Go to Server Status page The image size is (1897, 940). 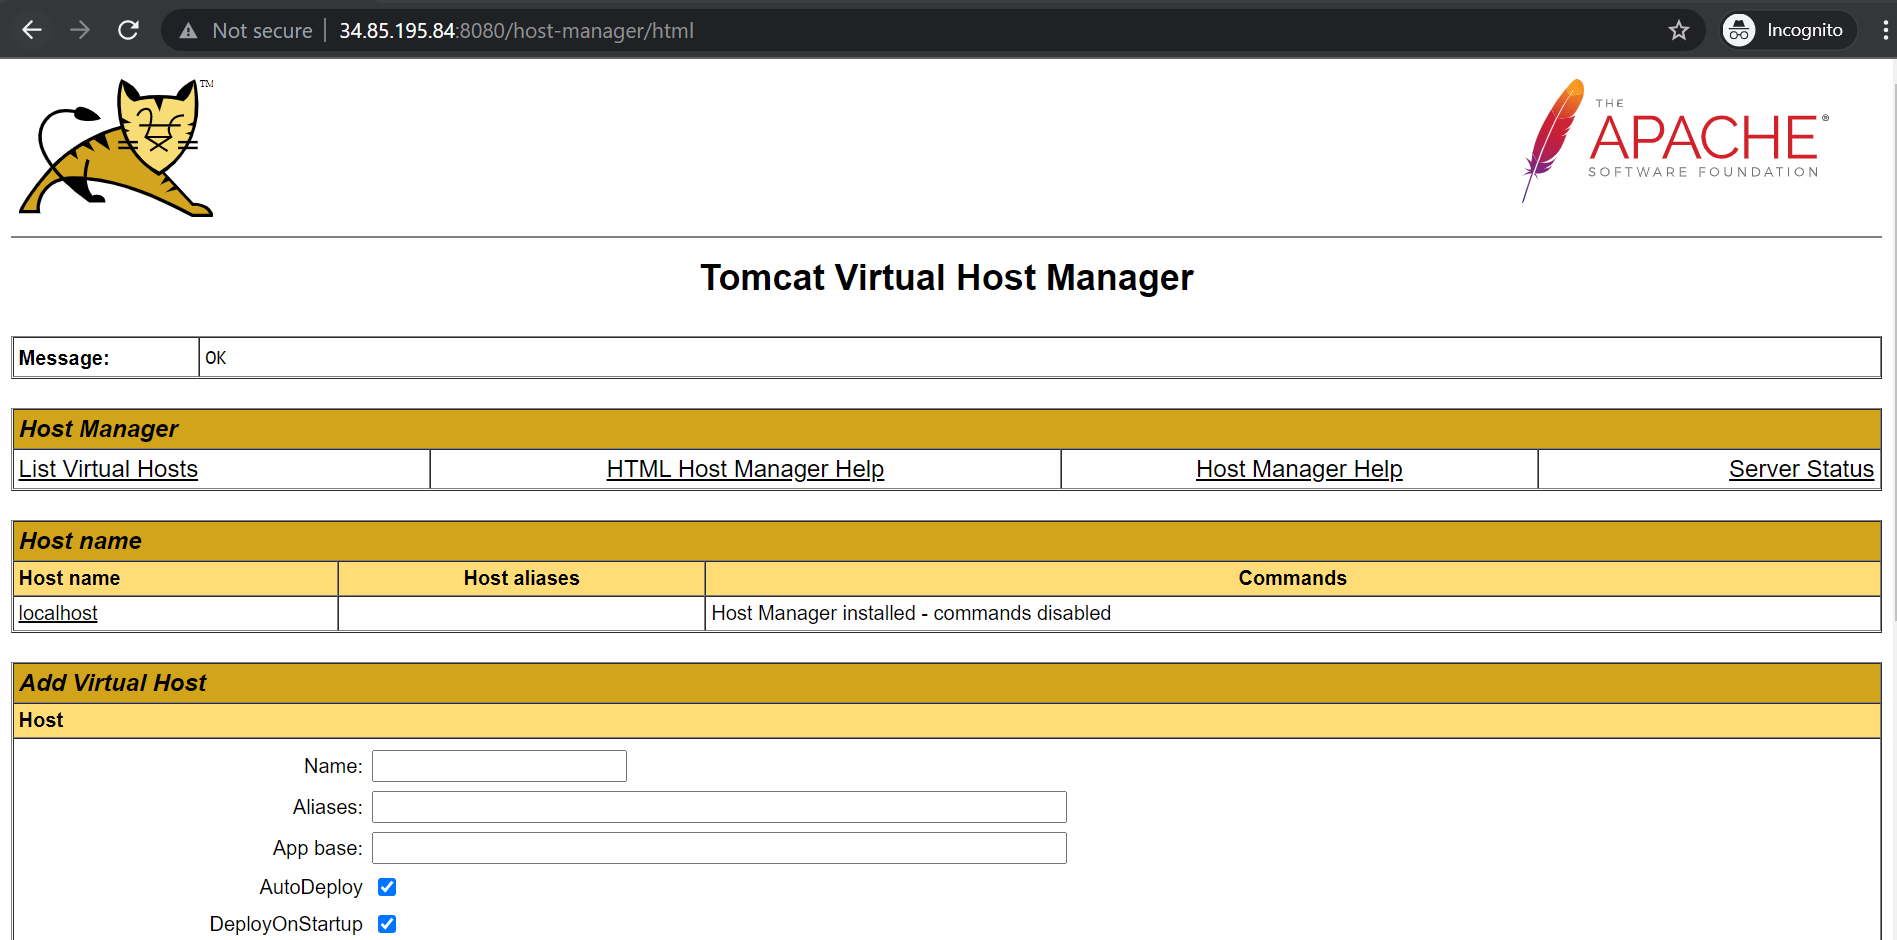(x=1800, y=469)
